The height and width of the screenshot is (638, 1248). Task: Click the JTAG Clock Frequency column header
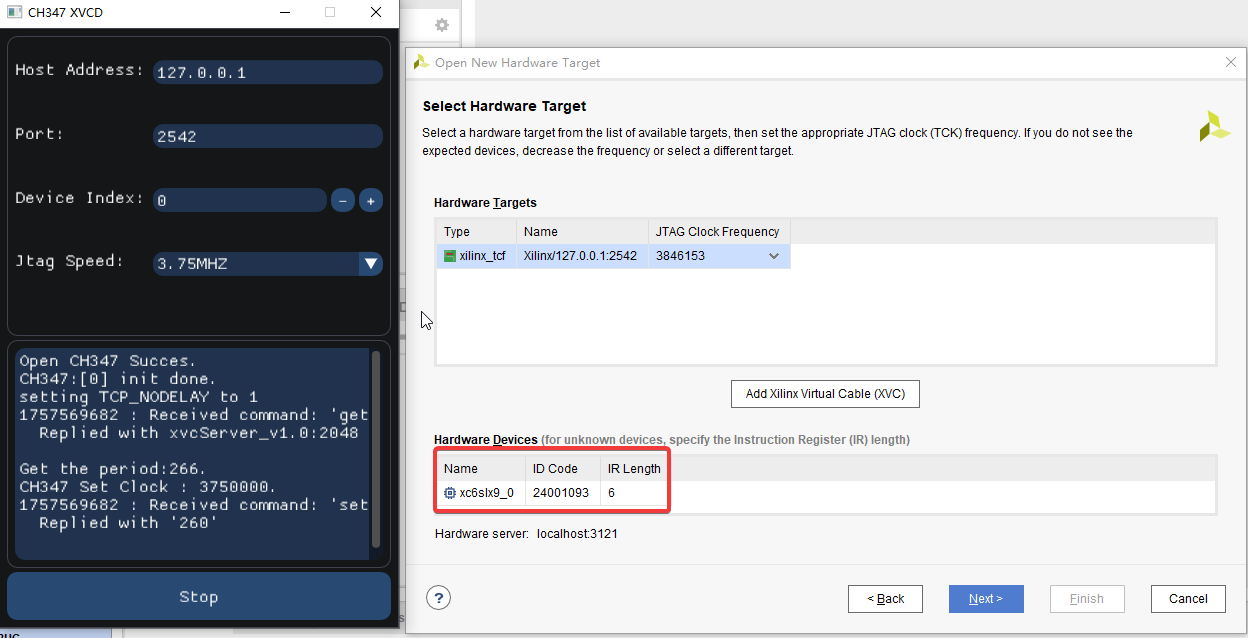point(719,231)
